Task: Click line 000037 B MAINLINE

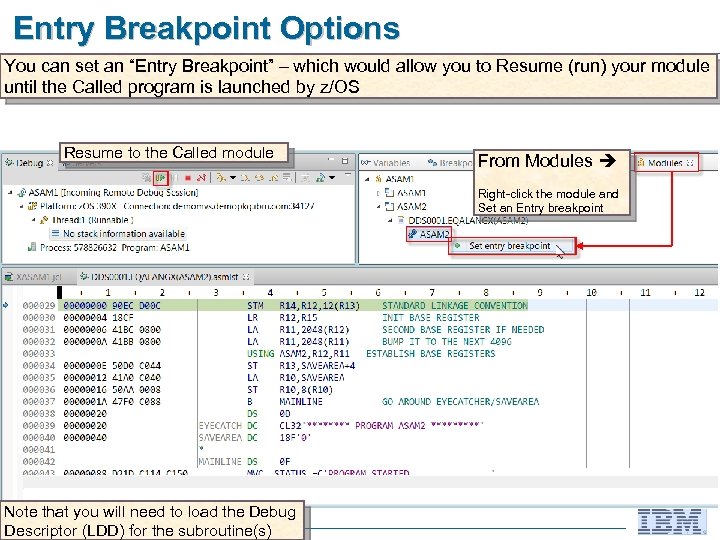Action: point(285,401)
